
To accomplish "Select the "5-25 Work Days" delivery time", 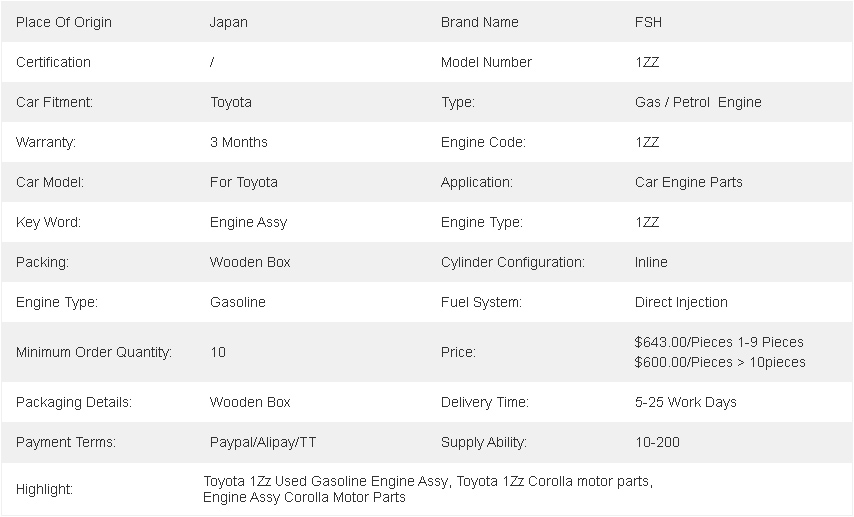I will coord(686,402).
